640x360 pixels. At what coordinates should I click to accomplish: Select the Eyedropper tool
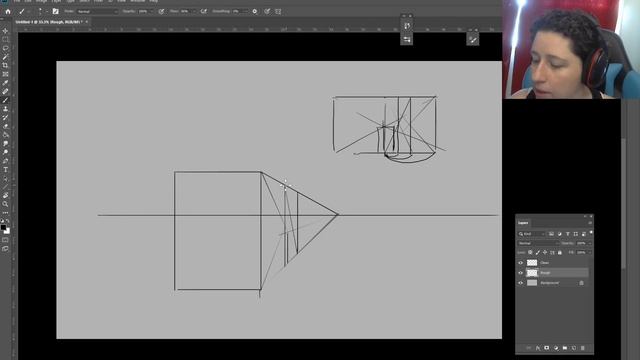[x=5, y=83]
